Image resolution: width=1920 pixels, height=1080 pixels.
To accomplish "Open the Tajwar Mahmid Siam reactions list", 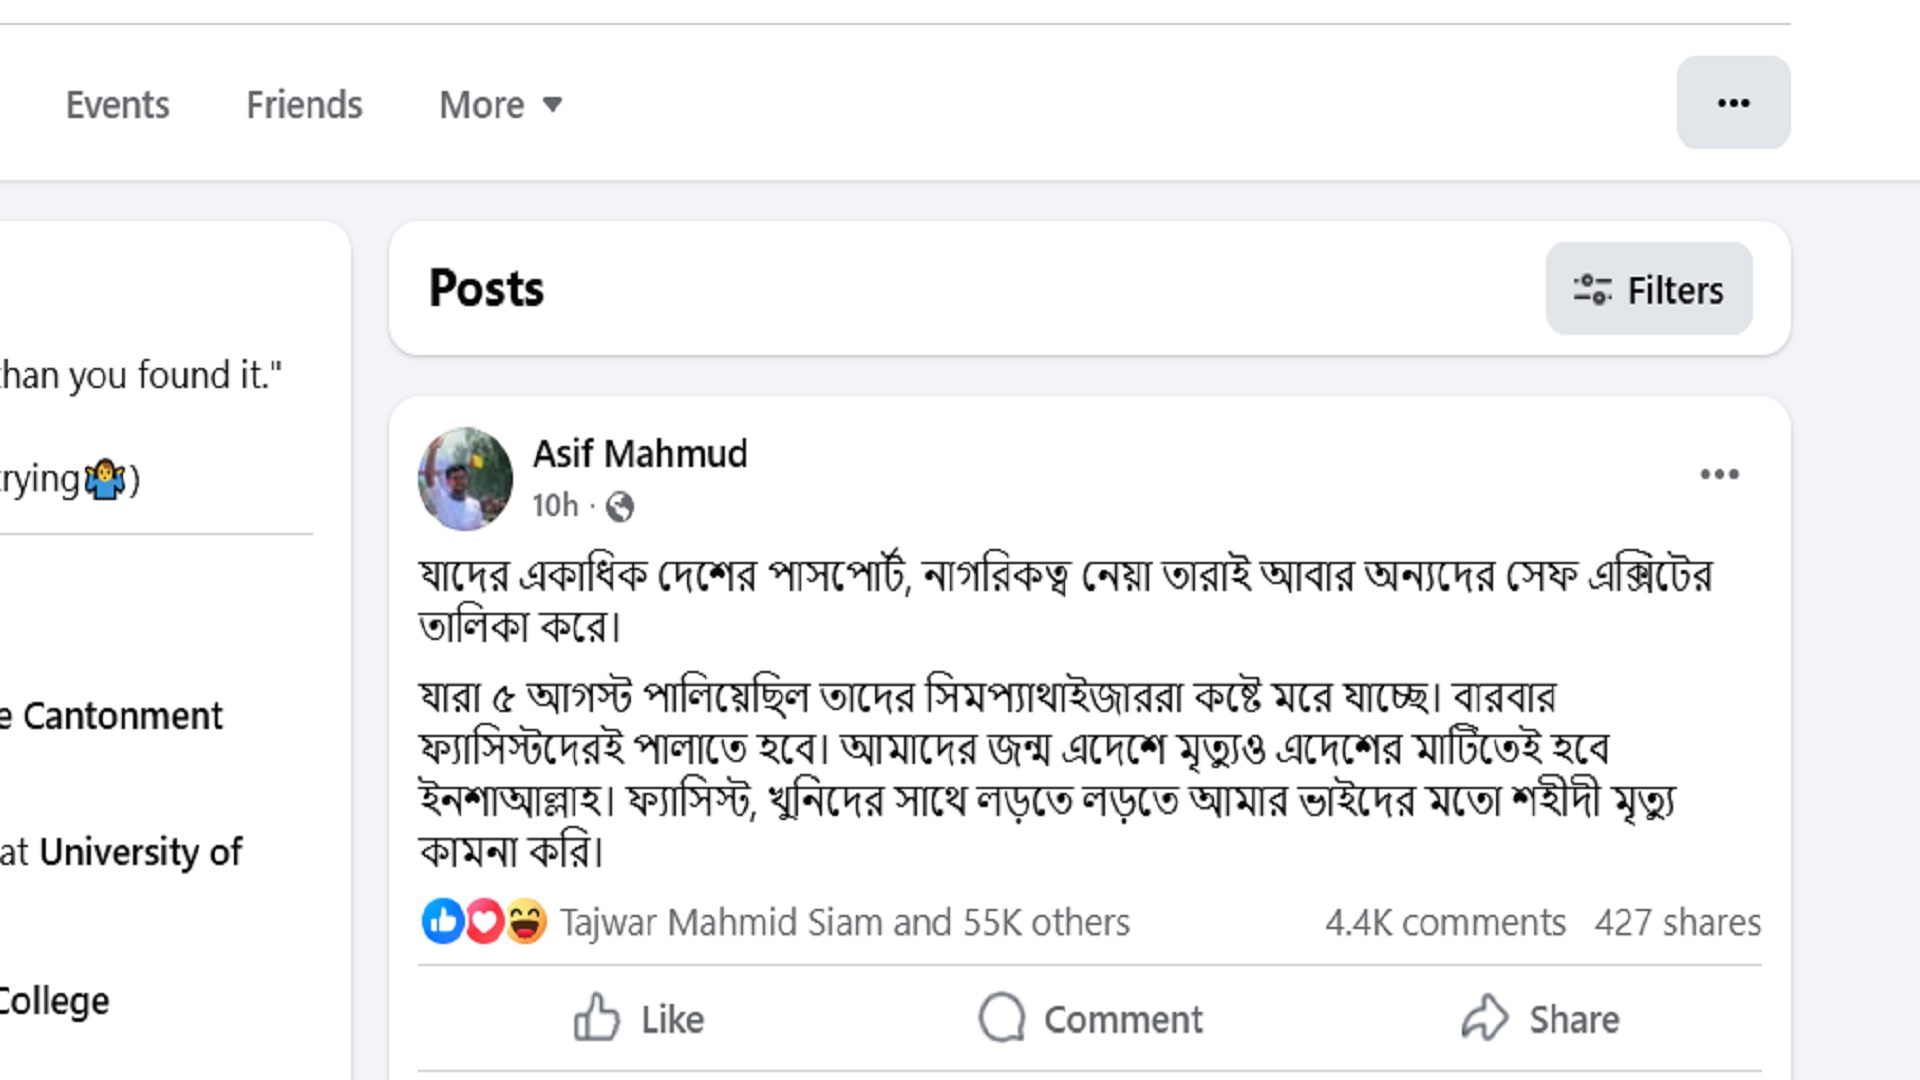I will [844, 922].
